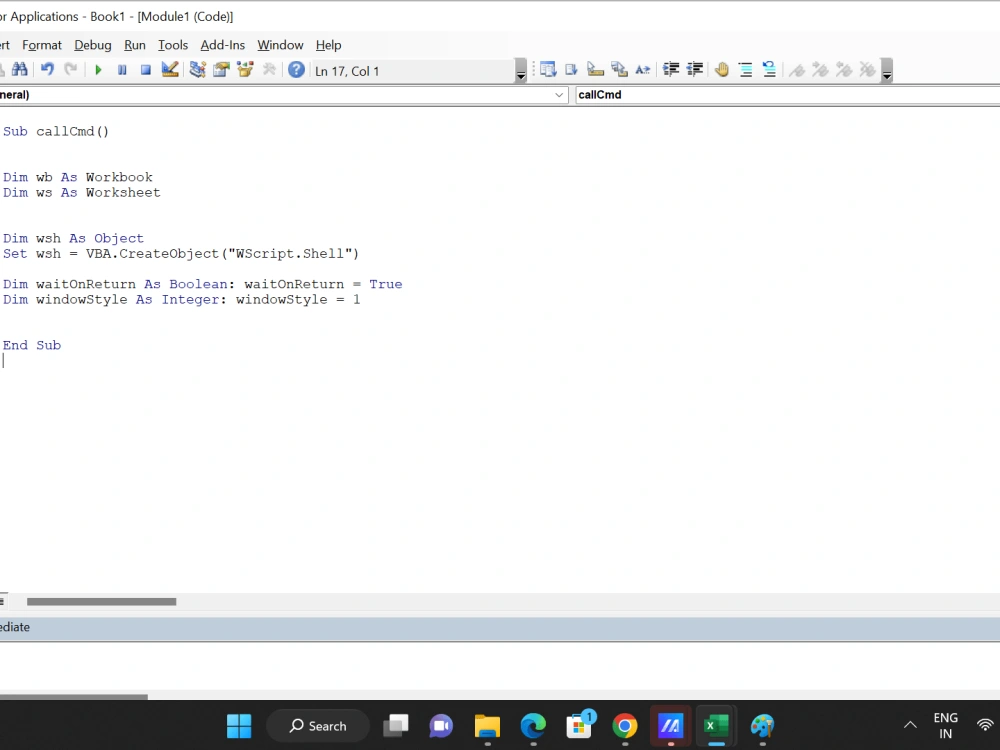This screenshot has height=750, width=1000.
Task: Click the ENG IN language indicator
Action: pos(945,726)
